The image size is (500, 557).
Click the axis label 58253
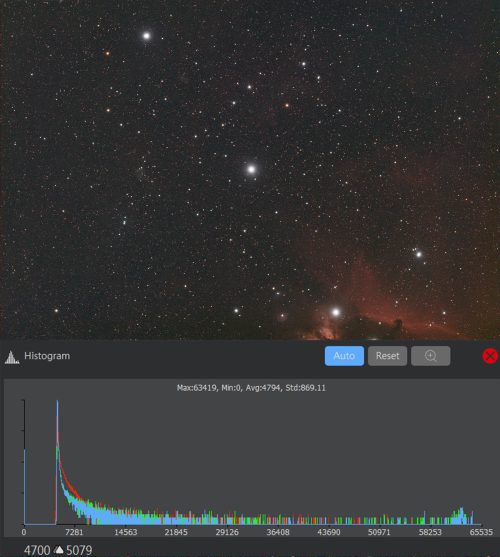click(x=430, y=532)
